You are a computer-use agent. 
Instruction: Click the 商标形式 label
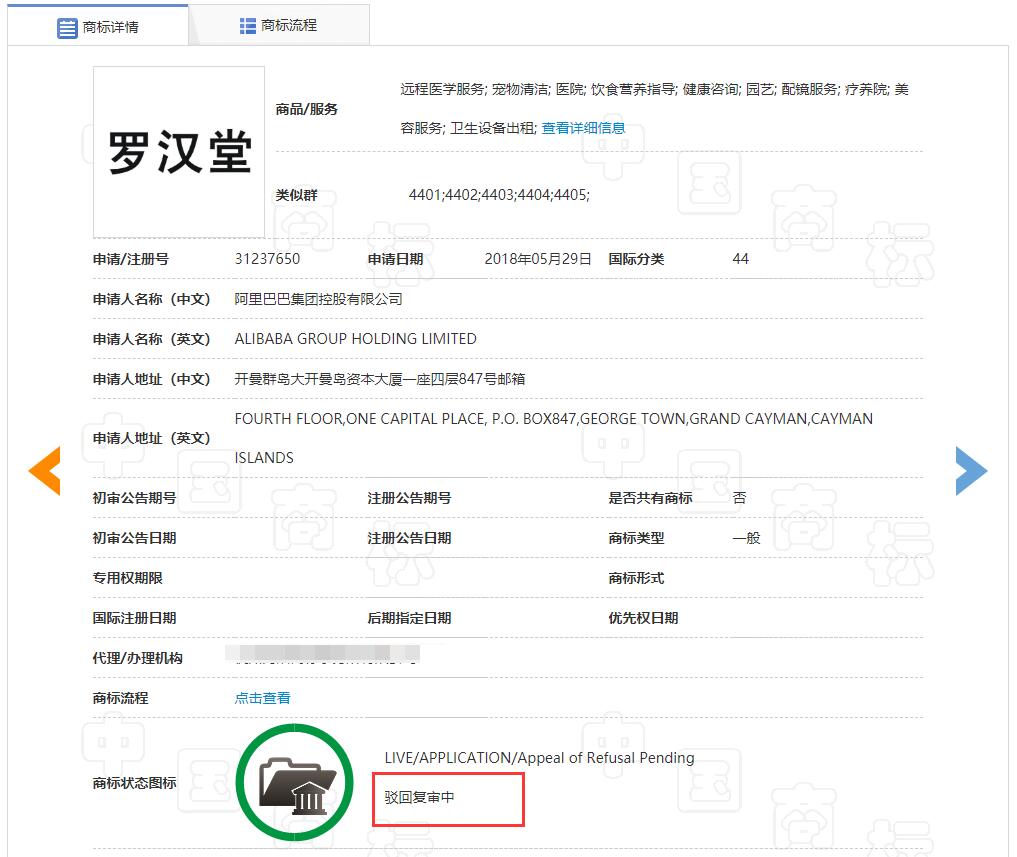click(x=636, y=578)
